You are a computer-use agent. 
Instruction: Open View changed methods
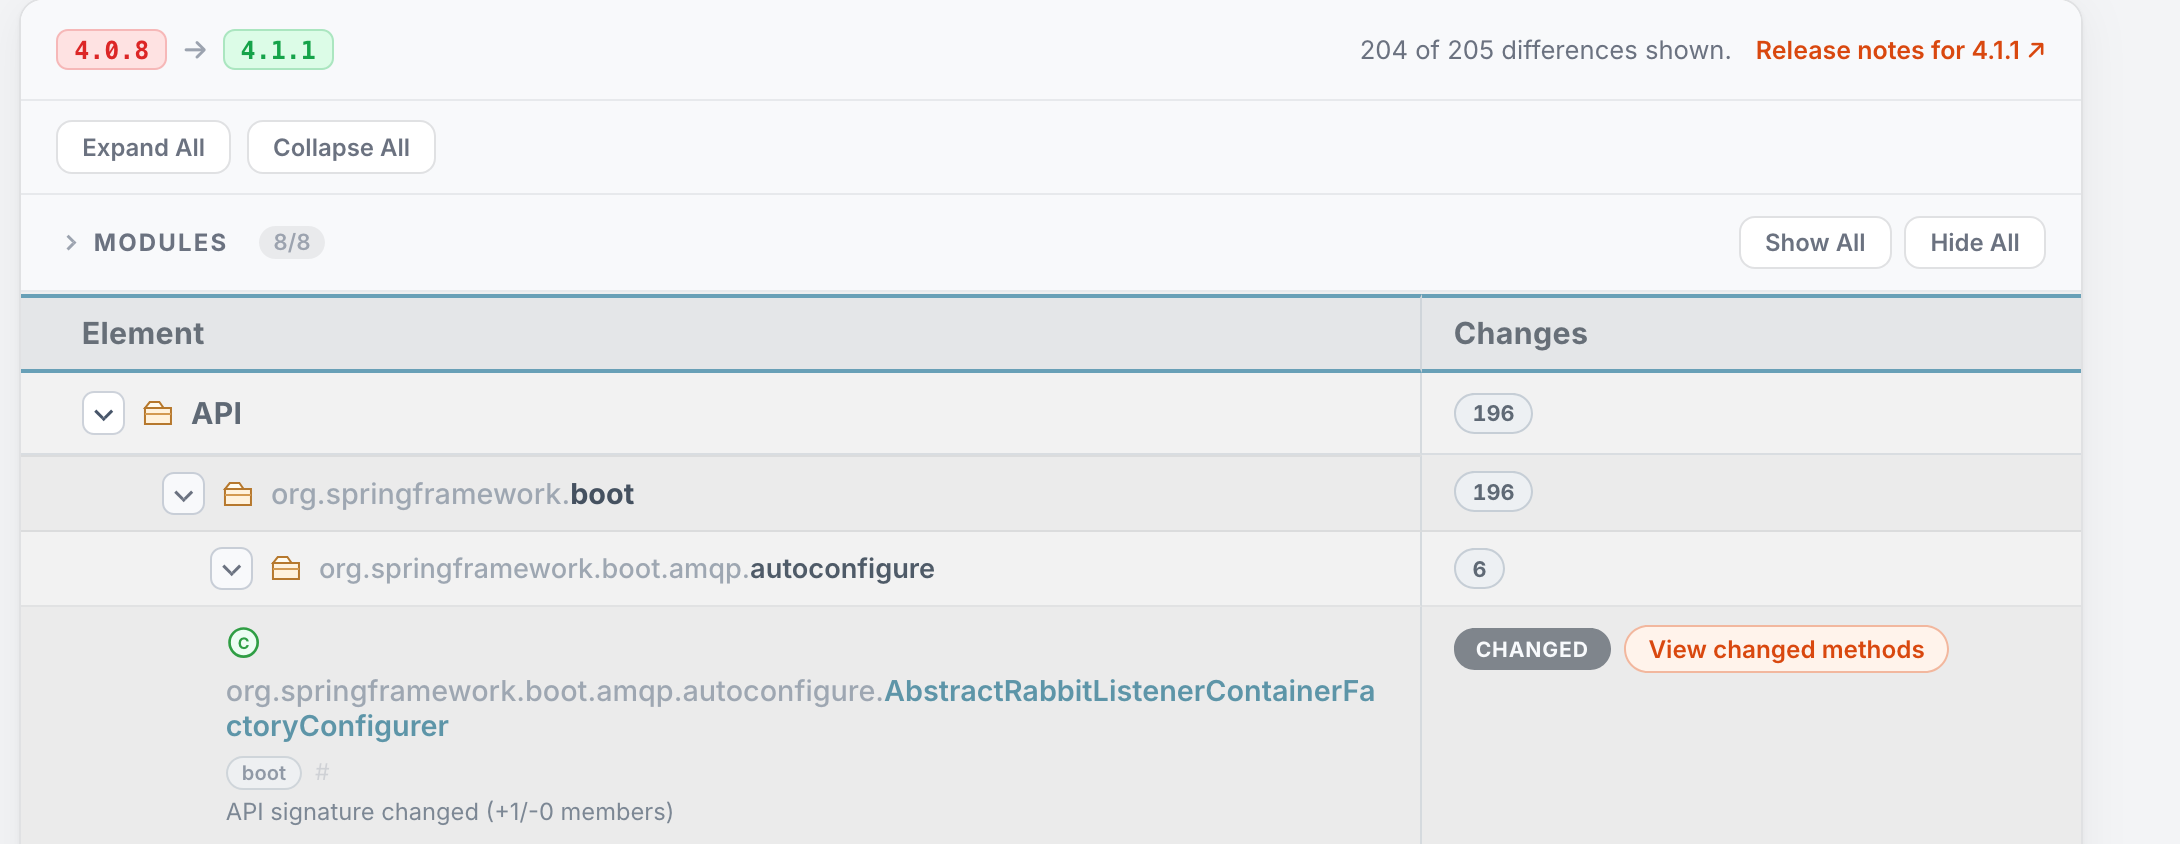(1786, 649)
